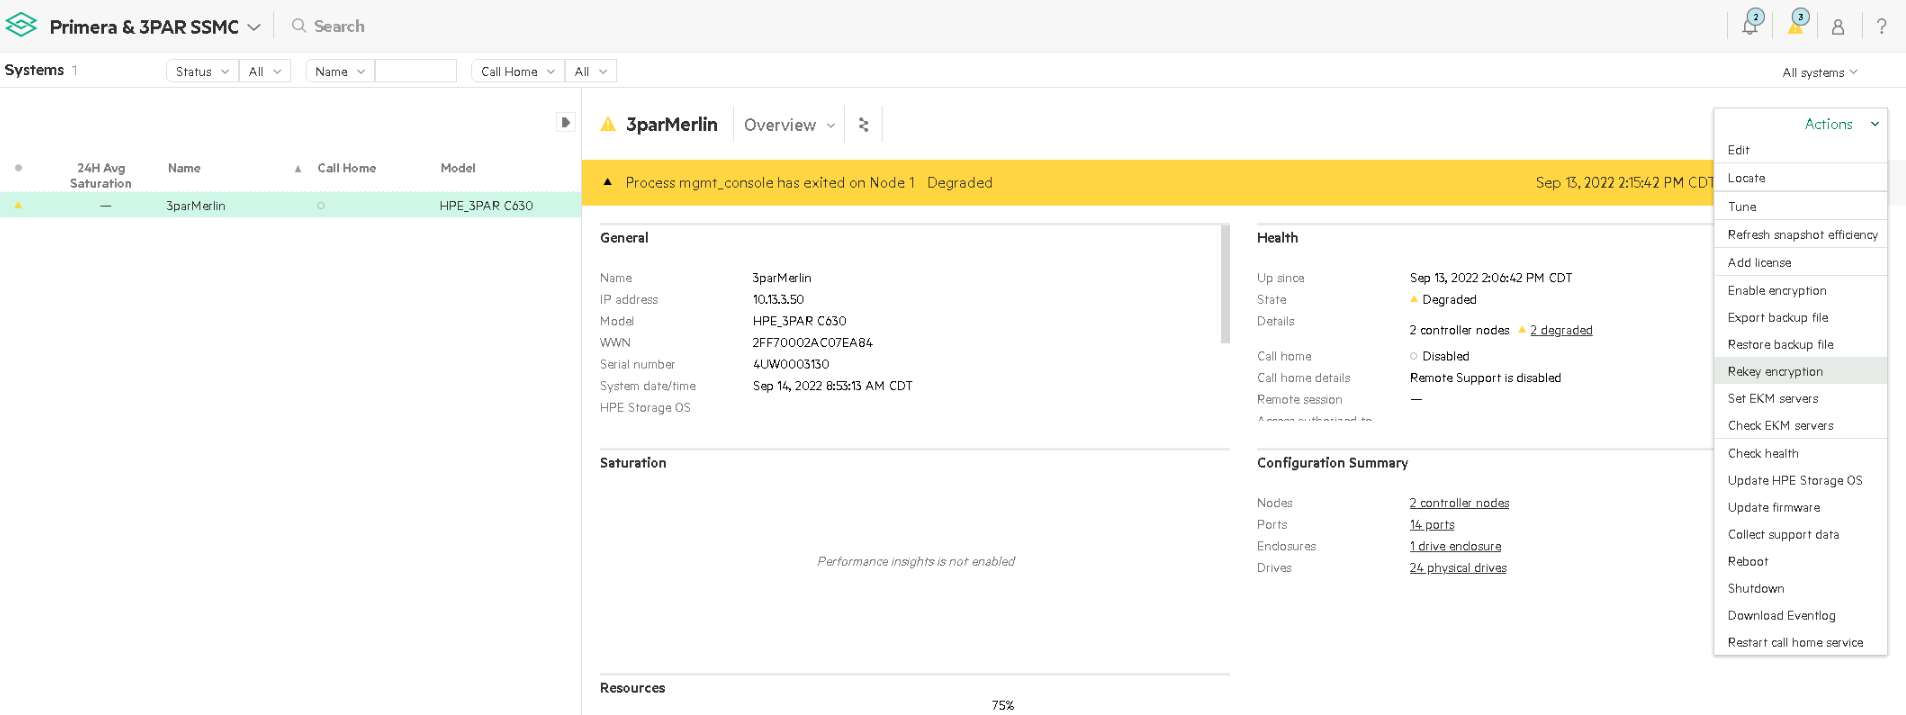Click the Name filter text field

pyautogui.click(x=416, y=71)
